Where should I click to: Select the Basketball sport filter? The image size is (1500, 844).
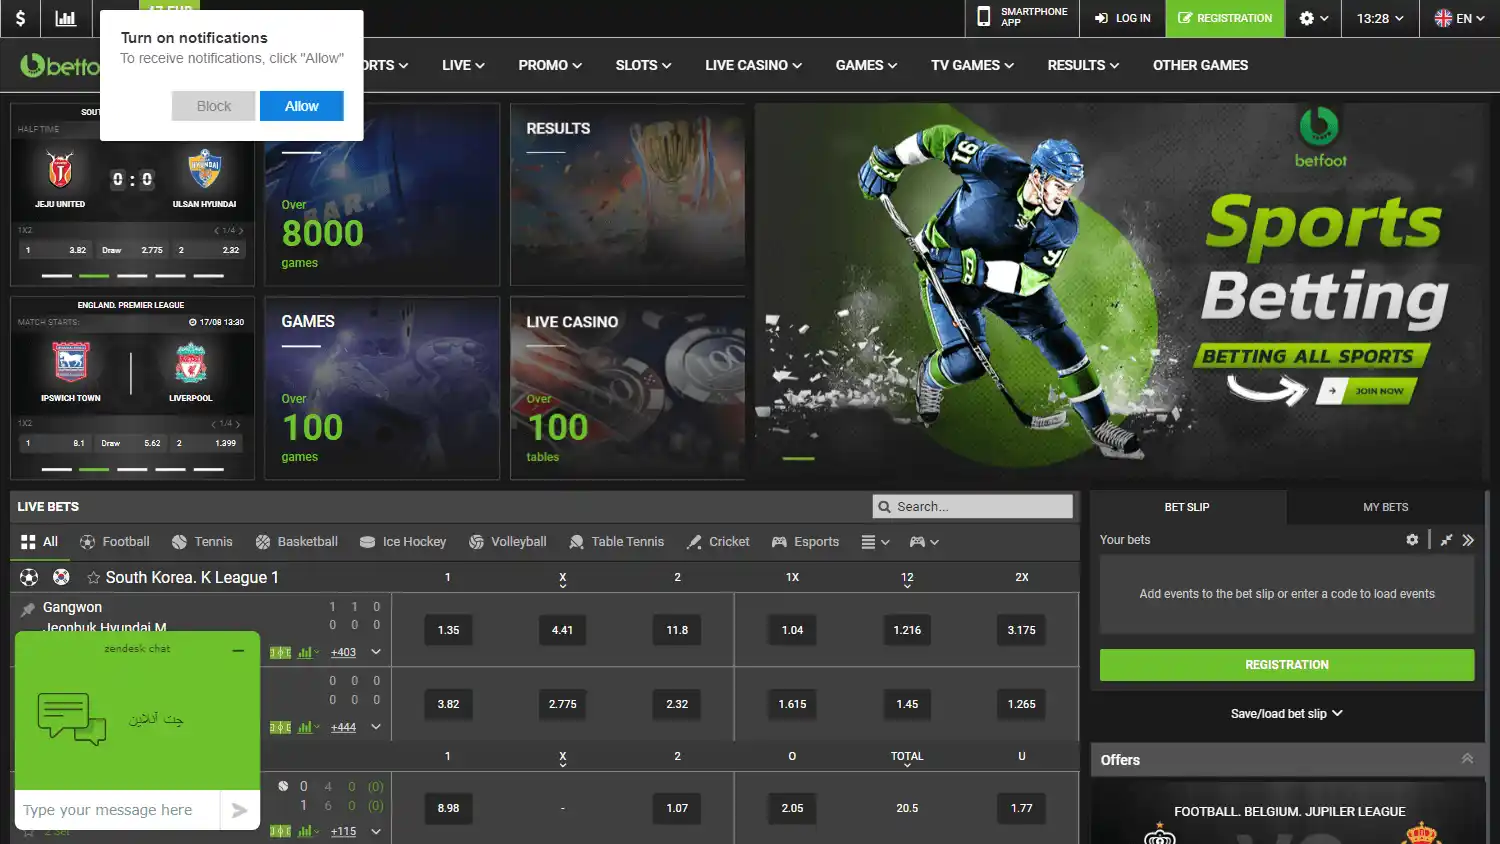[296, 542]
